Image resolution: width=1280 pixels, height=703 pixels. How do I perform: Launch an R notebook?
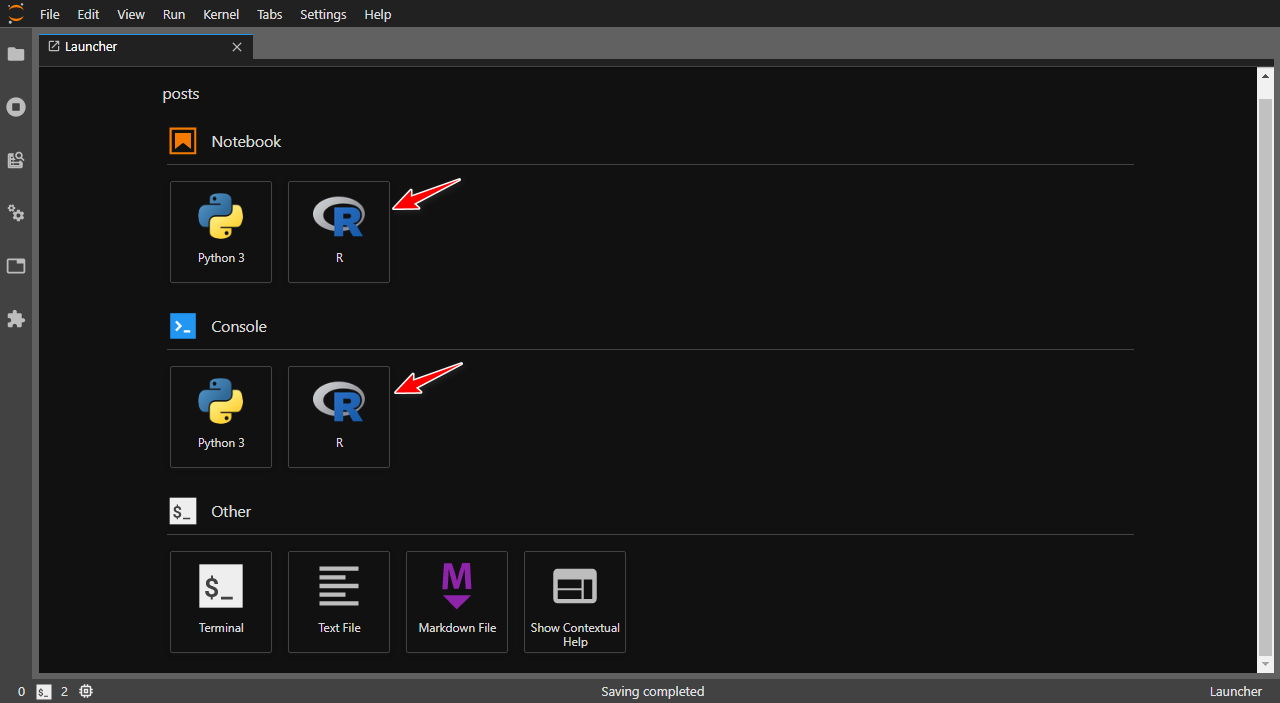339,231
